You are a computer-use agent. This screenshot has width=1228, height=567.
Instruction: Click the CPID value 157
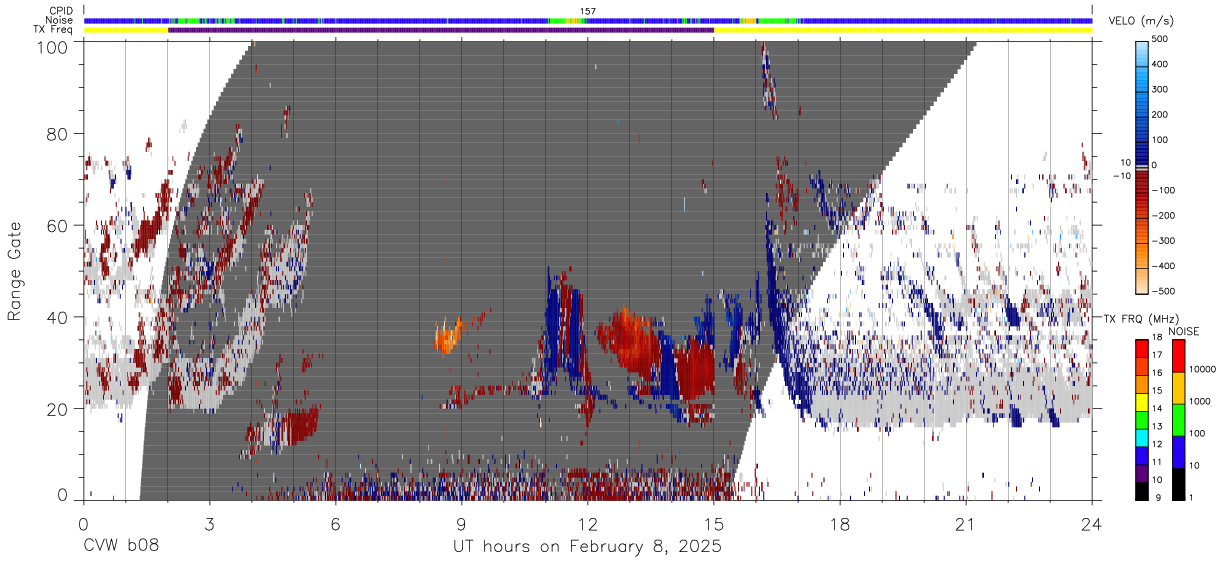pyautogui.click(x=588, y=11)
